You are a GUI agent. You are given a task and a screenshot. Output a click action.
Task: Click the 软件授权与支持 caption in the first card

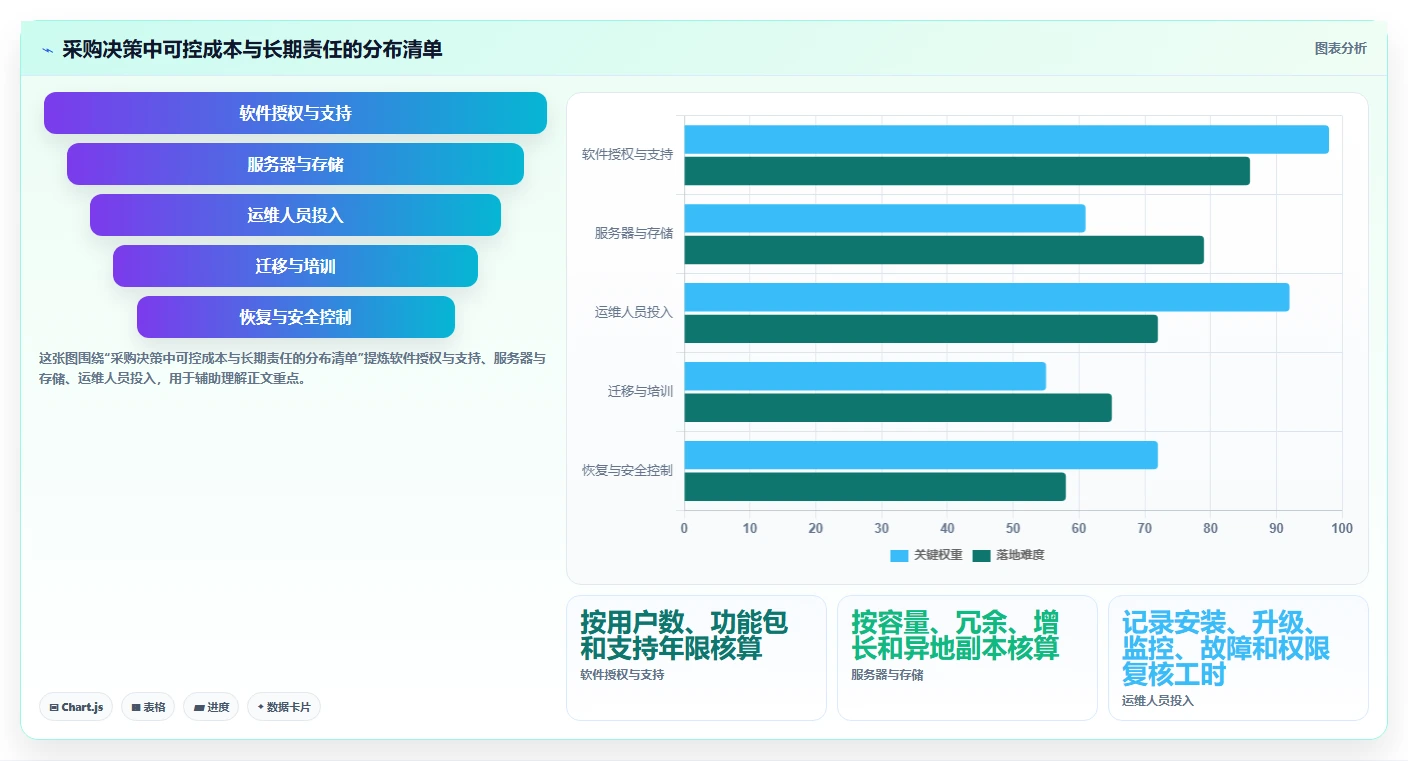(622, 675)
